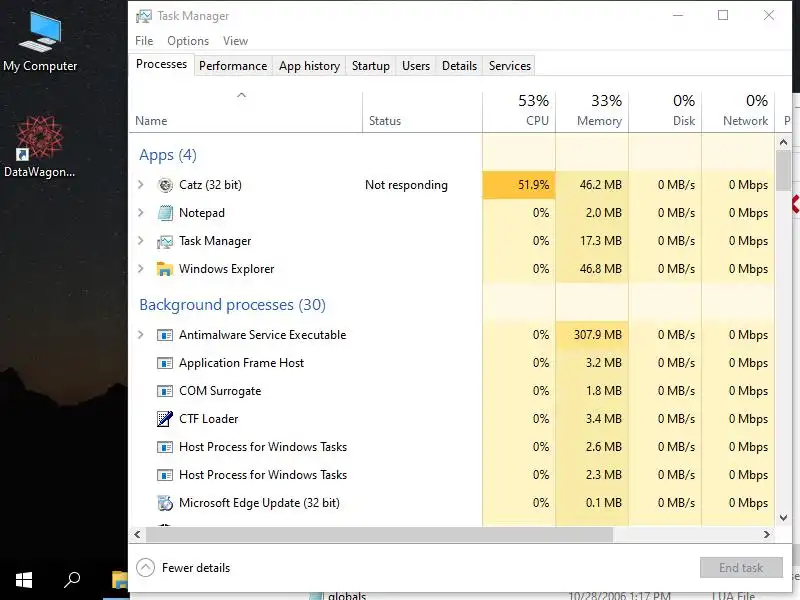The image size is (800, 600).
Task: Click the Microsoft Edge Update icon
Action: 165,503
